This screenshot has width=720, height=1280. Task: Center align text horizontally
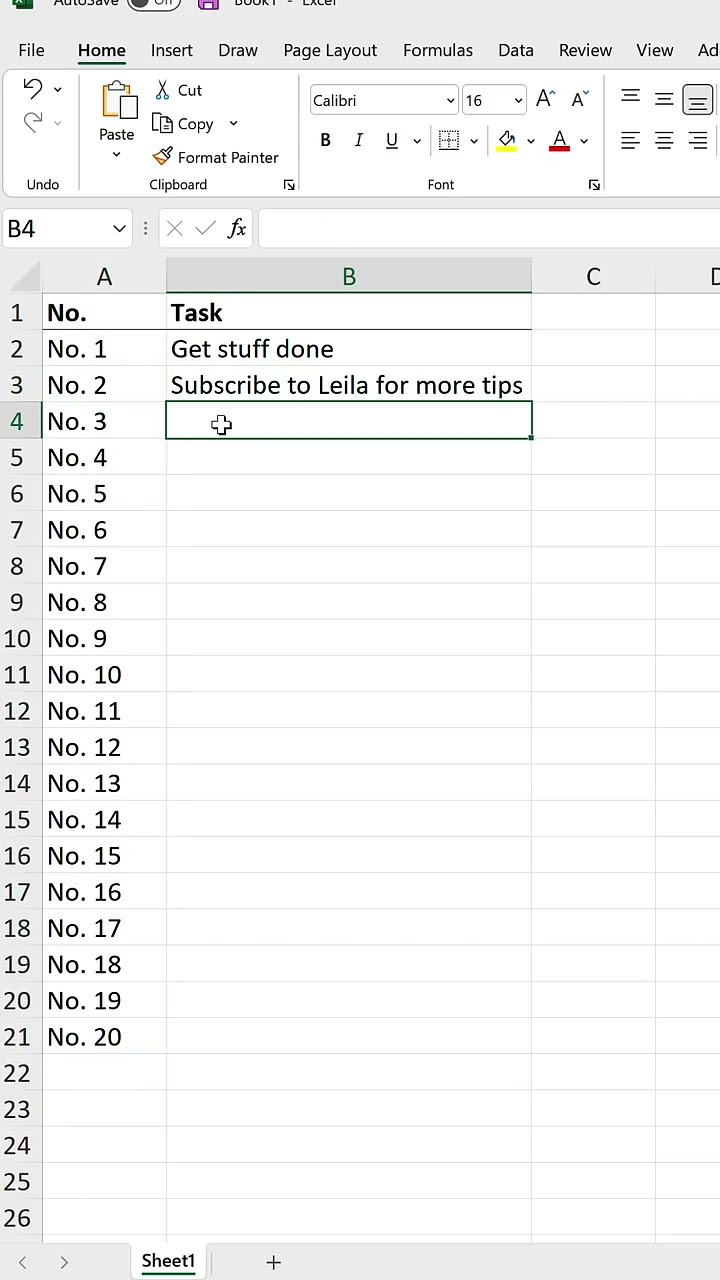coord(664,141)
